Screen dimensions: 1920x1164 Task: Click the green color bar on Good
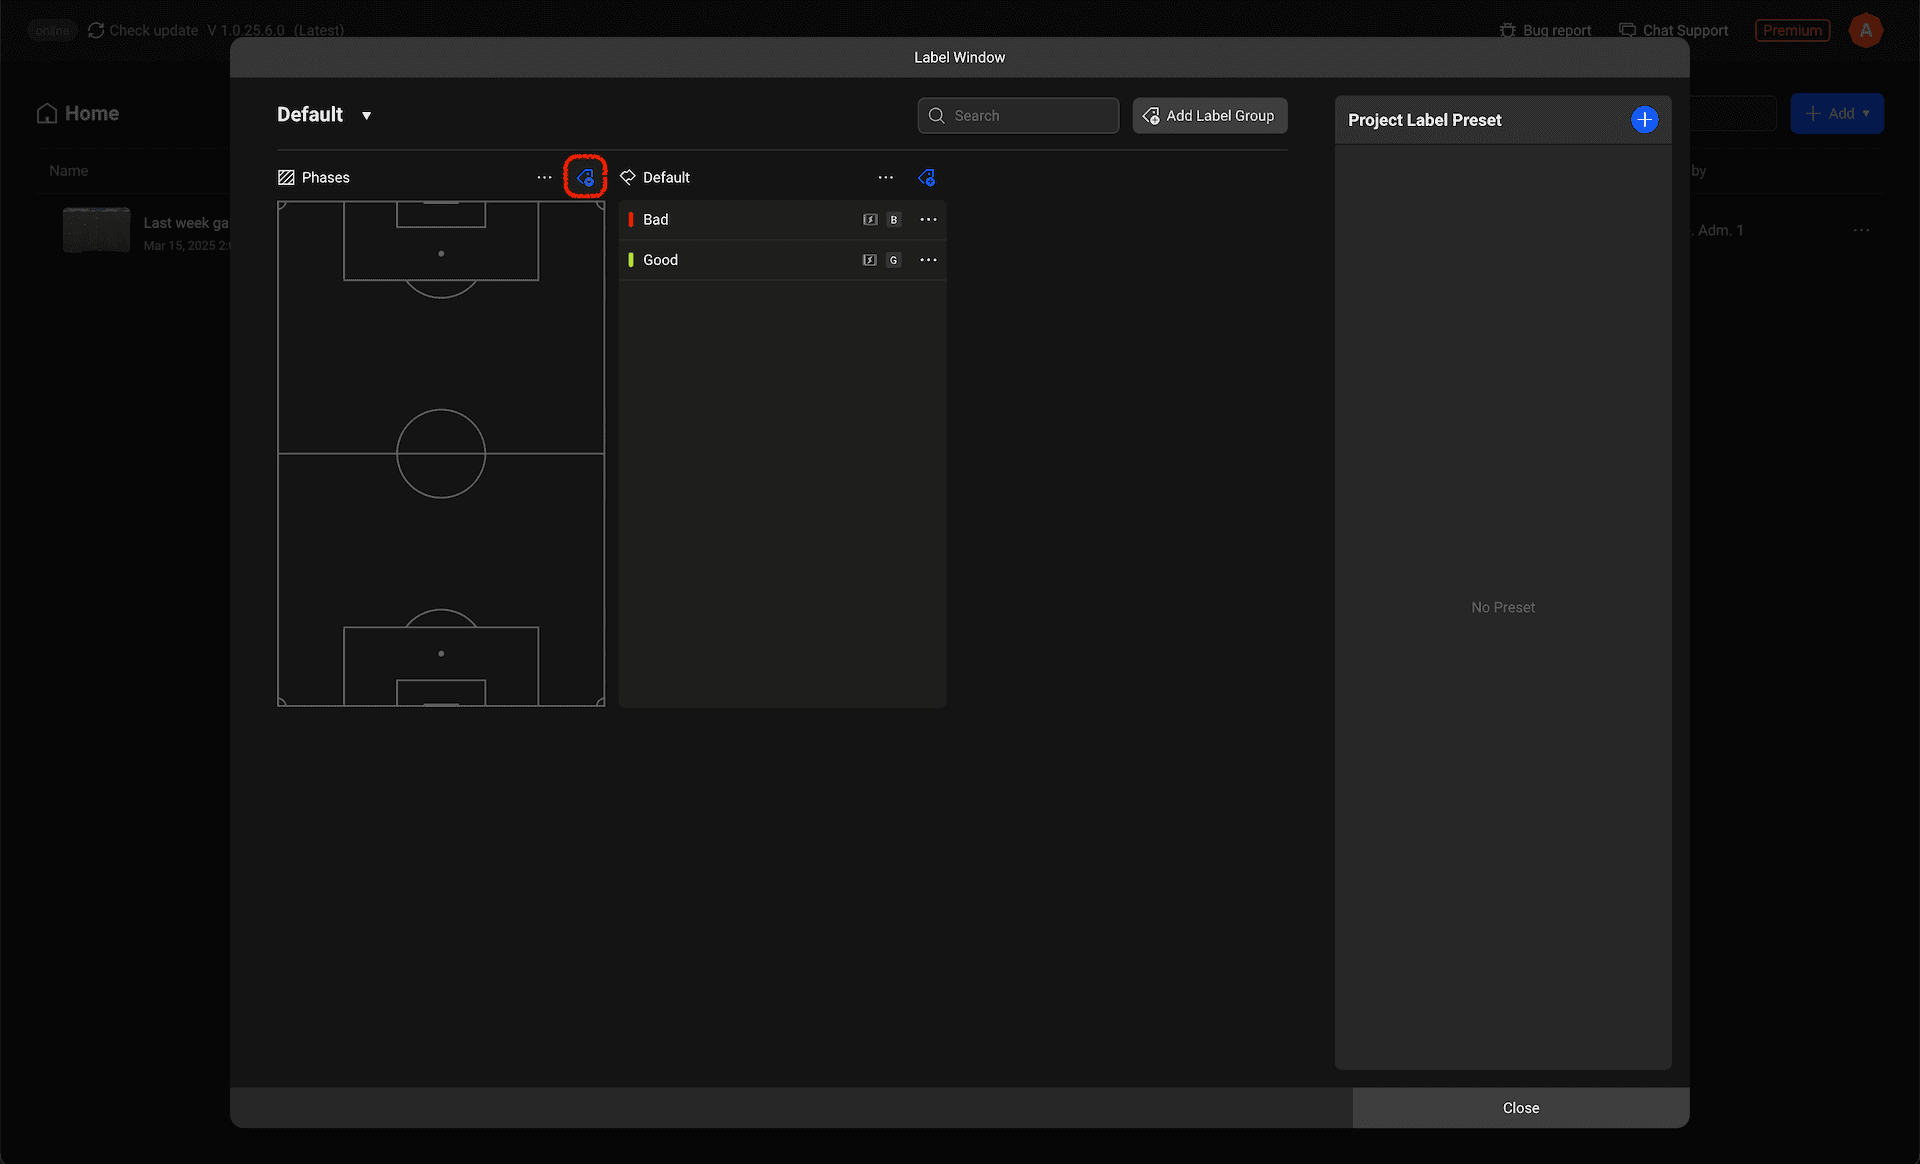(630, 260)
